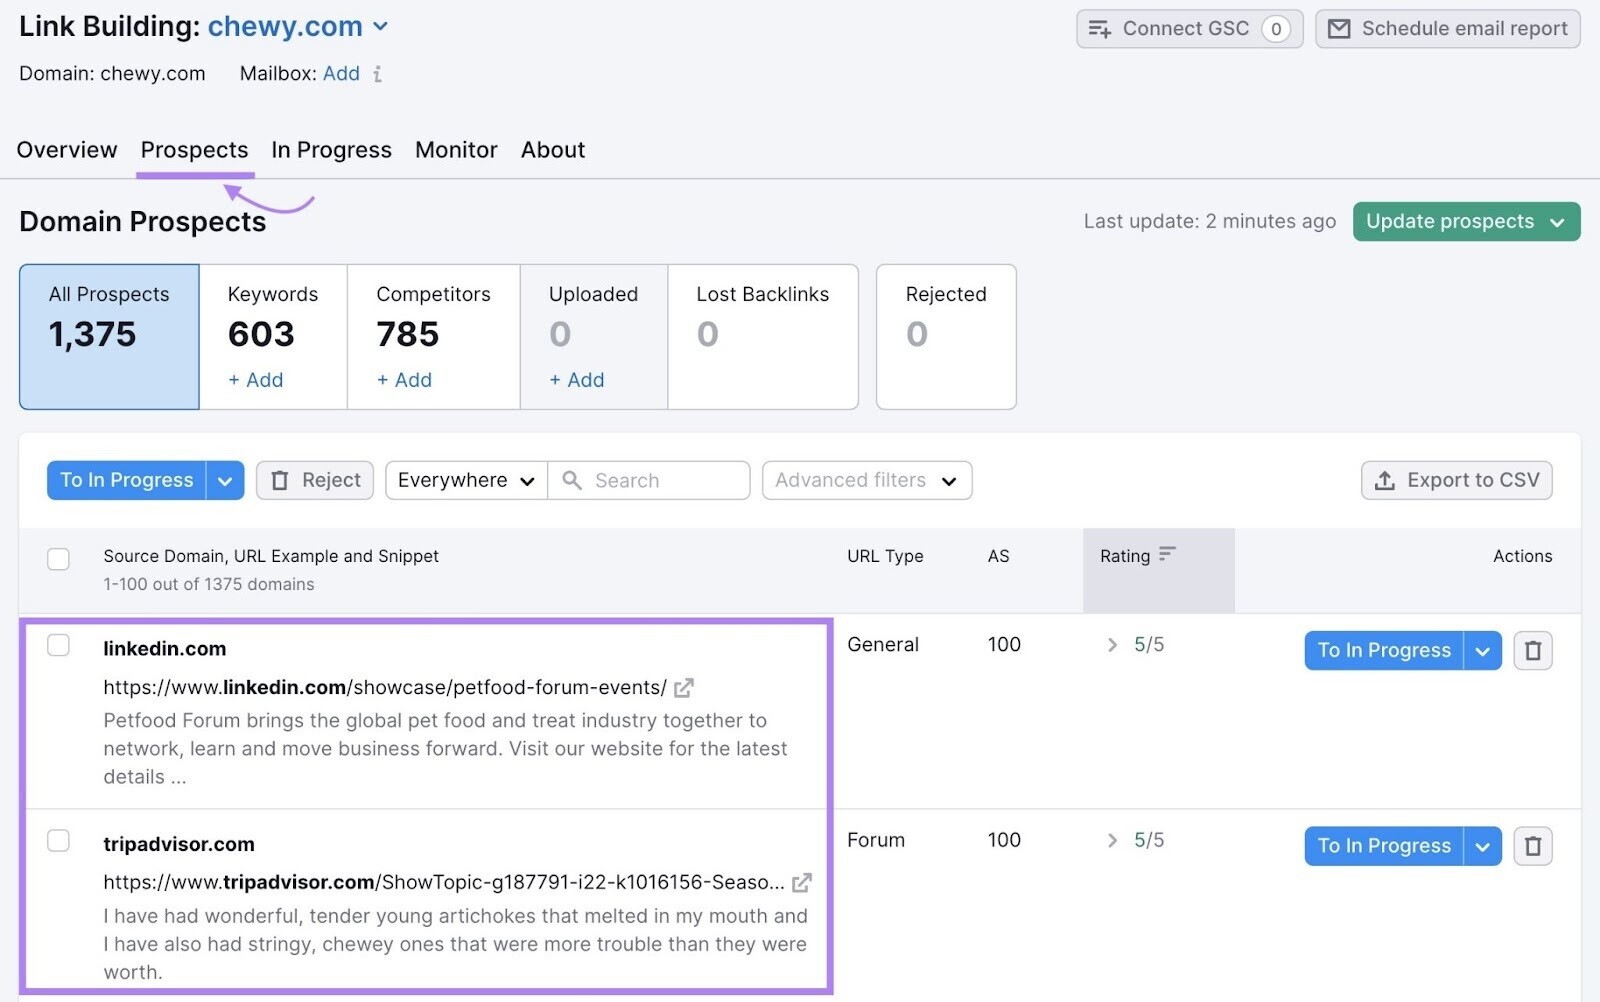This screenshot has height=1002, width=1600.
Task: Click inside the Search input field
Action: (650, 480)
